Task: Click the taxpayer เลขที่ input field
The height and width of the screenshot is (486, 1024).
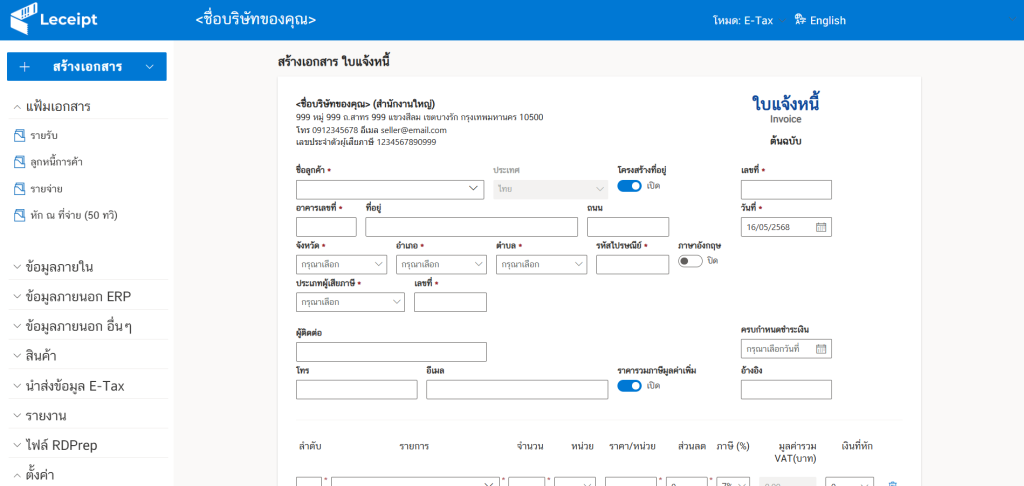Action: (450, 302)
